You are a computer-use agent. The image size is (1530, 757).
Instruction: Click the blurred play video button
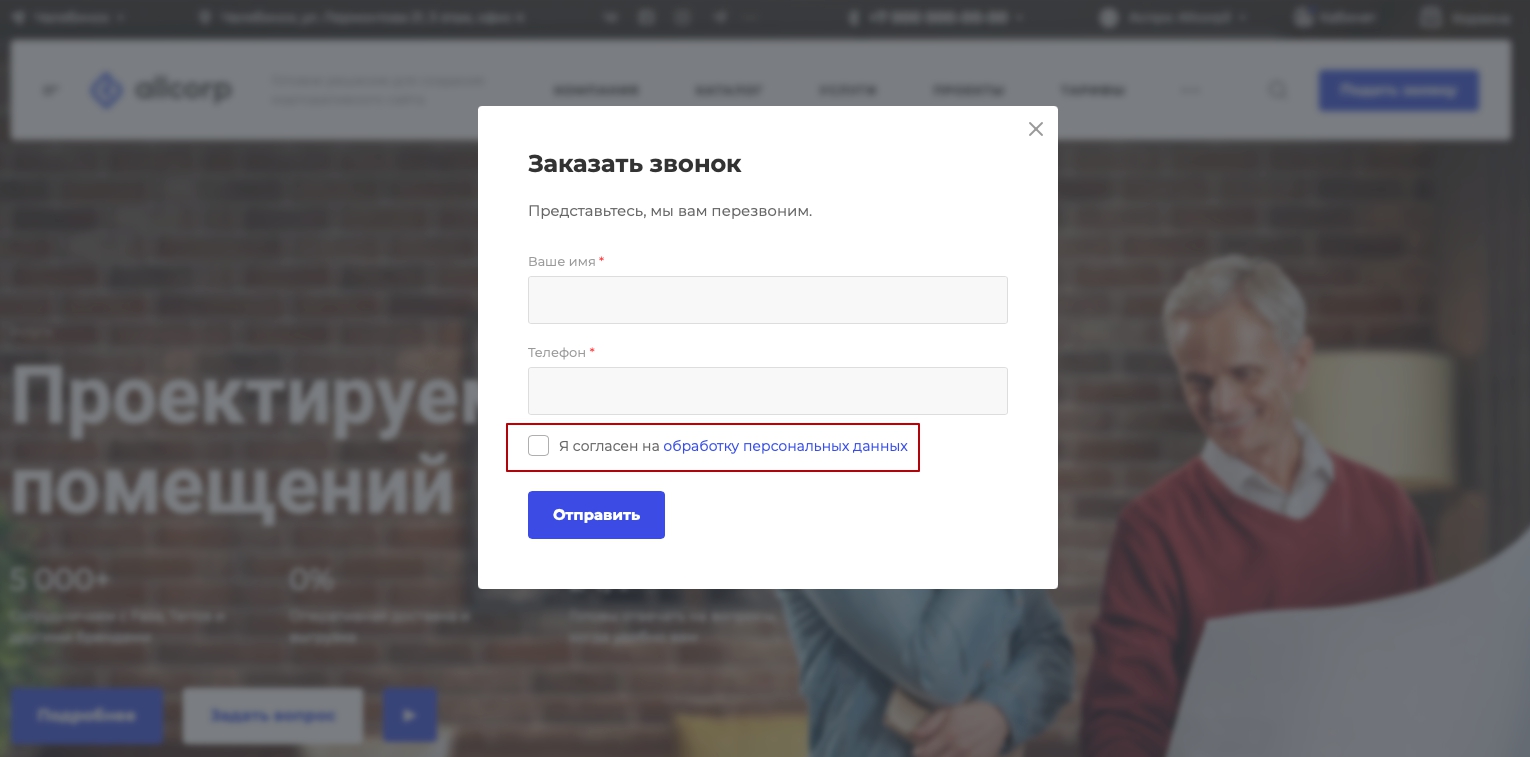click(409, 715)
